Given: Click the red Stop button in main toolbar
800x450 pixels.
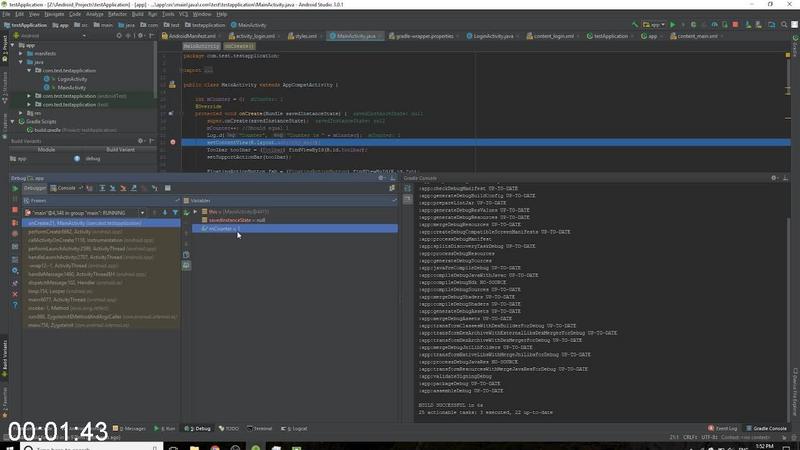Looking at the screenshot, I should [735, 24].
